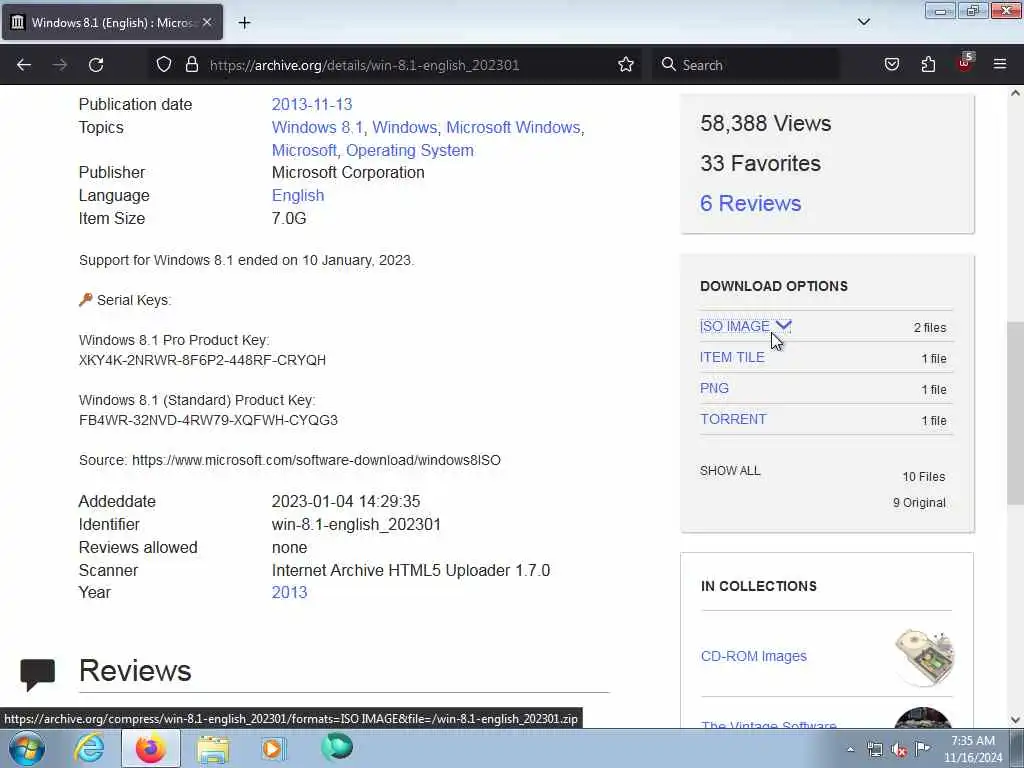
Task: Launch Internet Explorer from the taskbar
Action: coord(89,748)
